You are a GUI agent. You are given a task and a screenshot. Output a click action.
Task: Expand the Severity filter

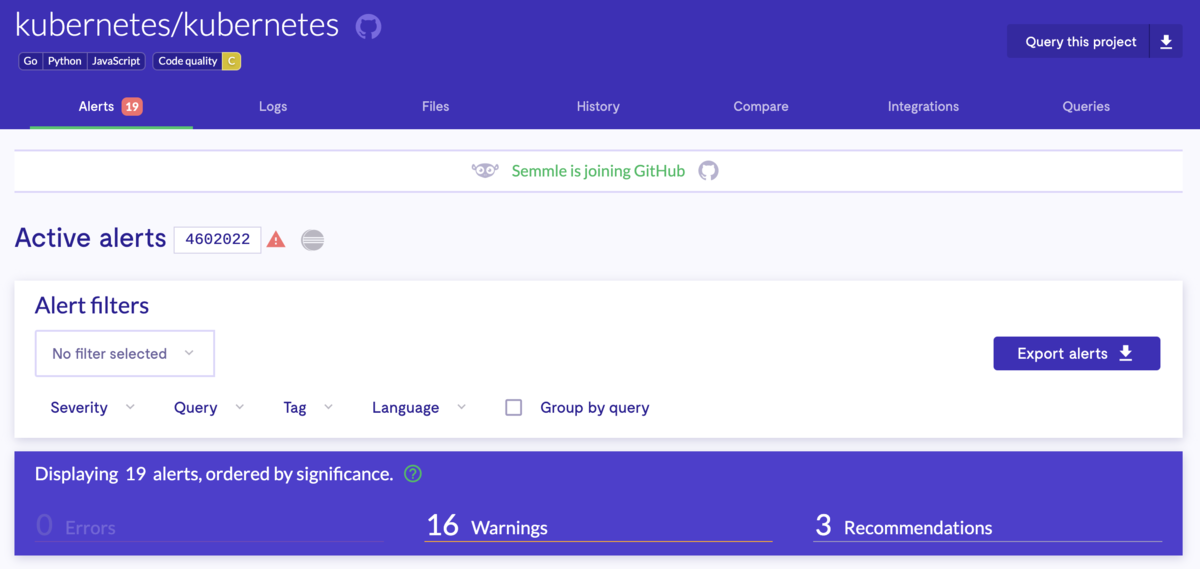coord(92,407)
